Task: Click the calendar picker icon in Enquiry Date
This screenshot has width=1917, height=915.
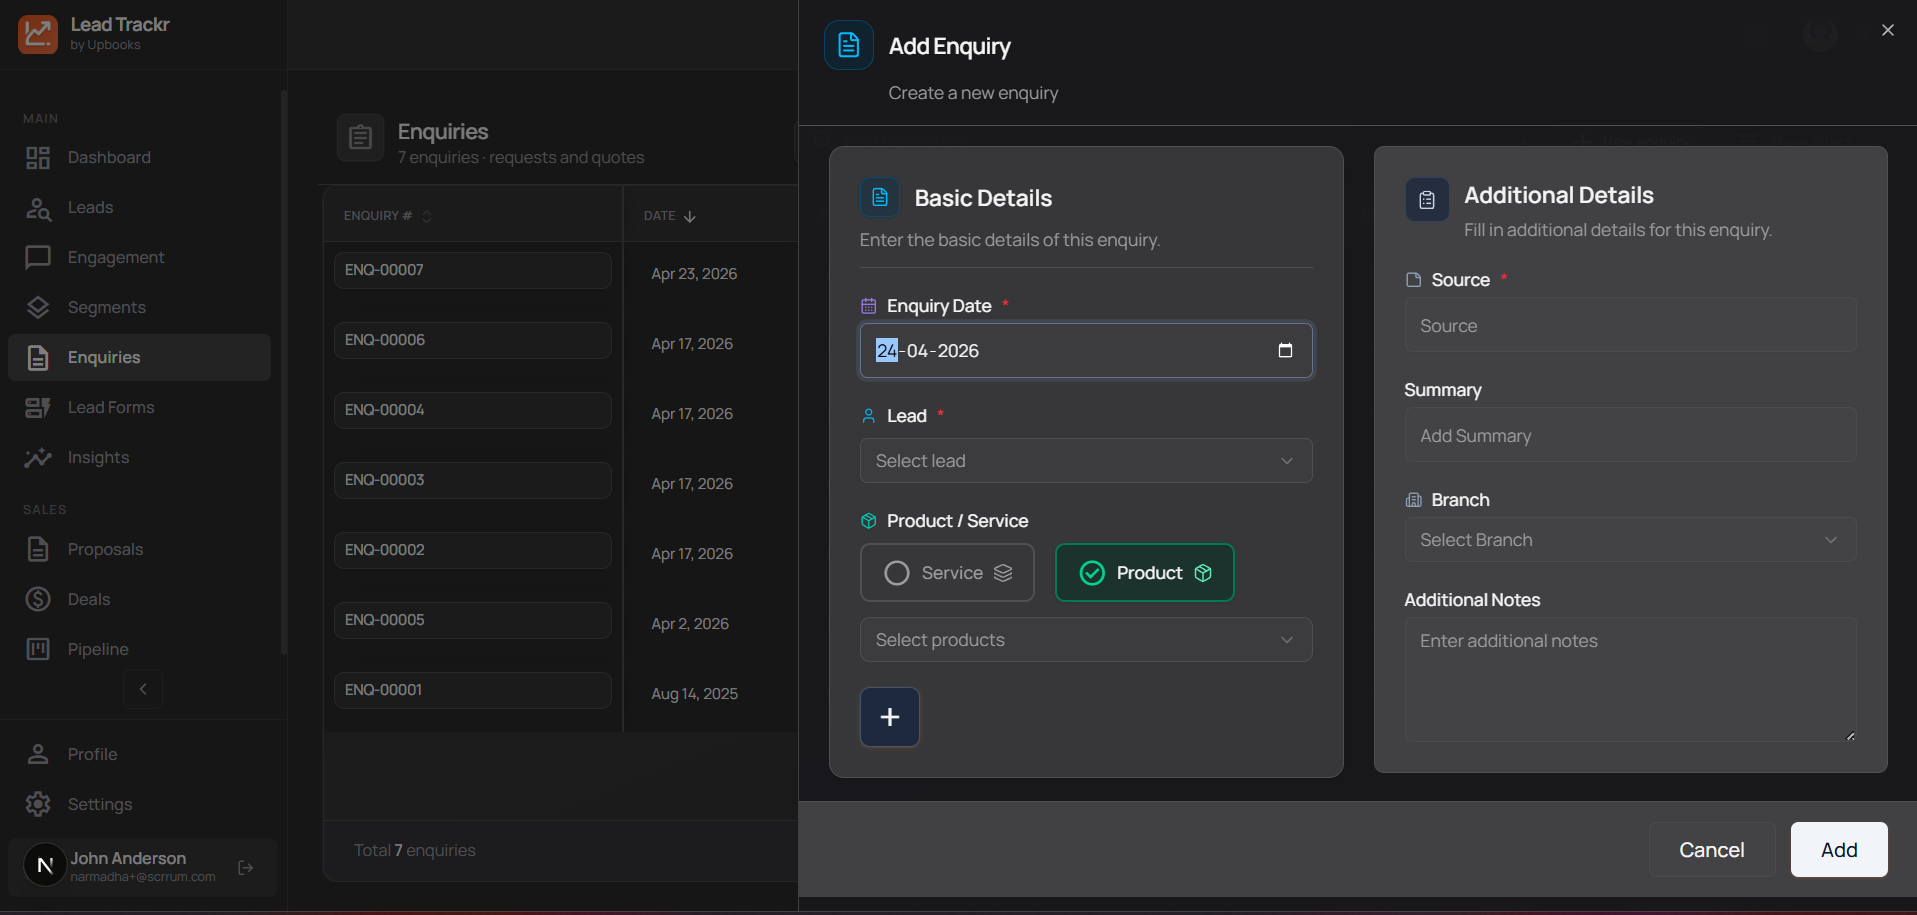Action: [x=1285, y=350]
